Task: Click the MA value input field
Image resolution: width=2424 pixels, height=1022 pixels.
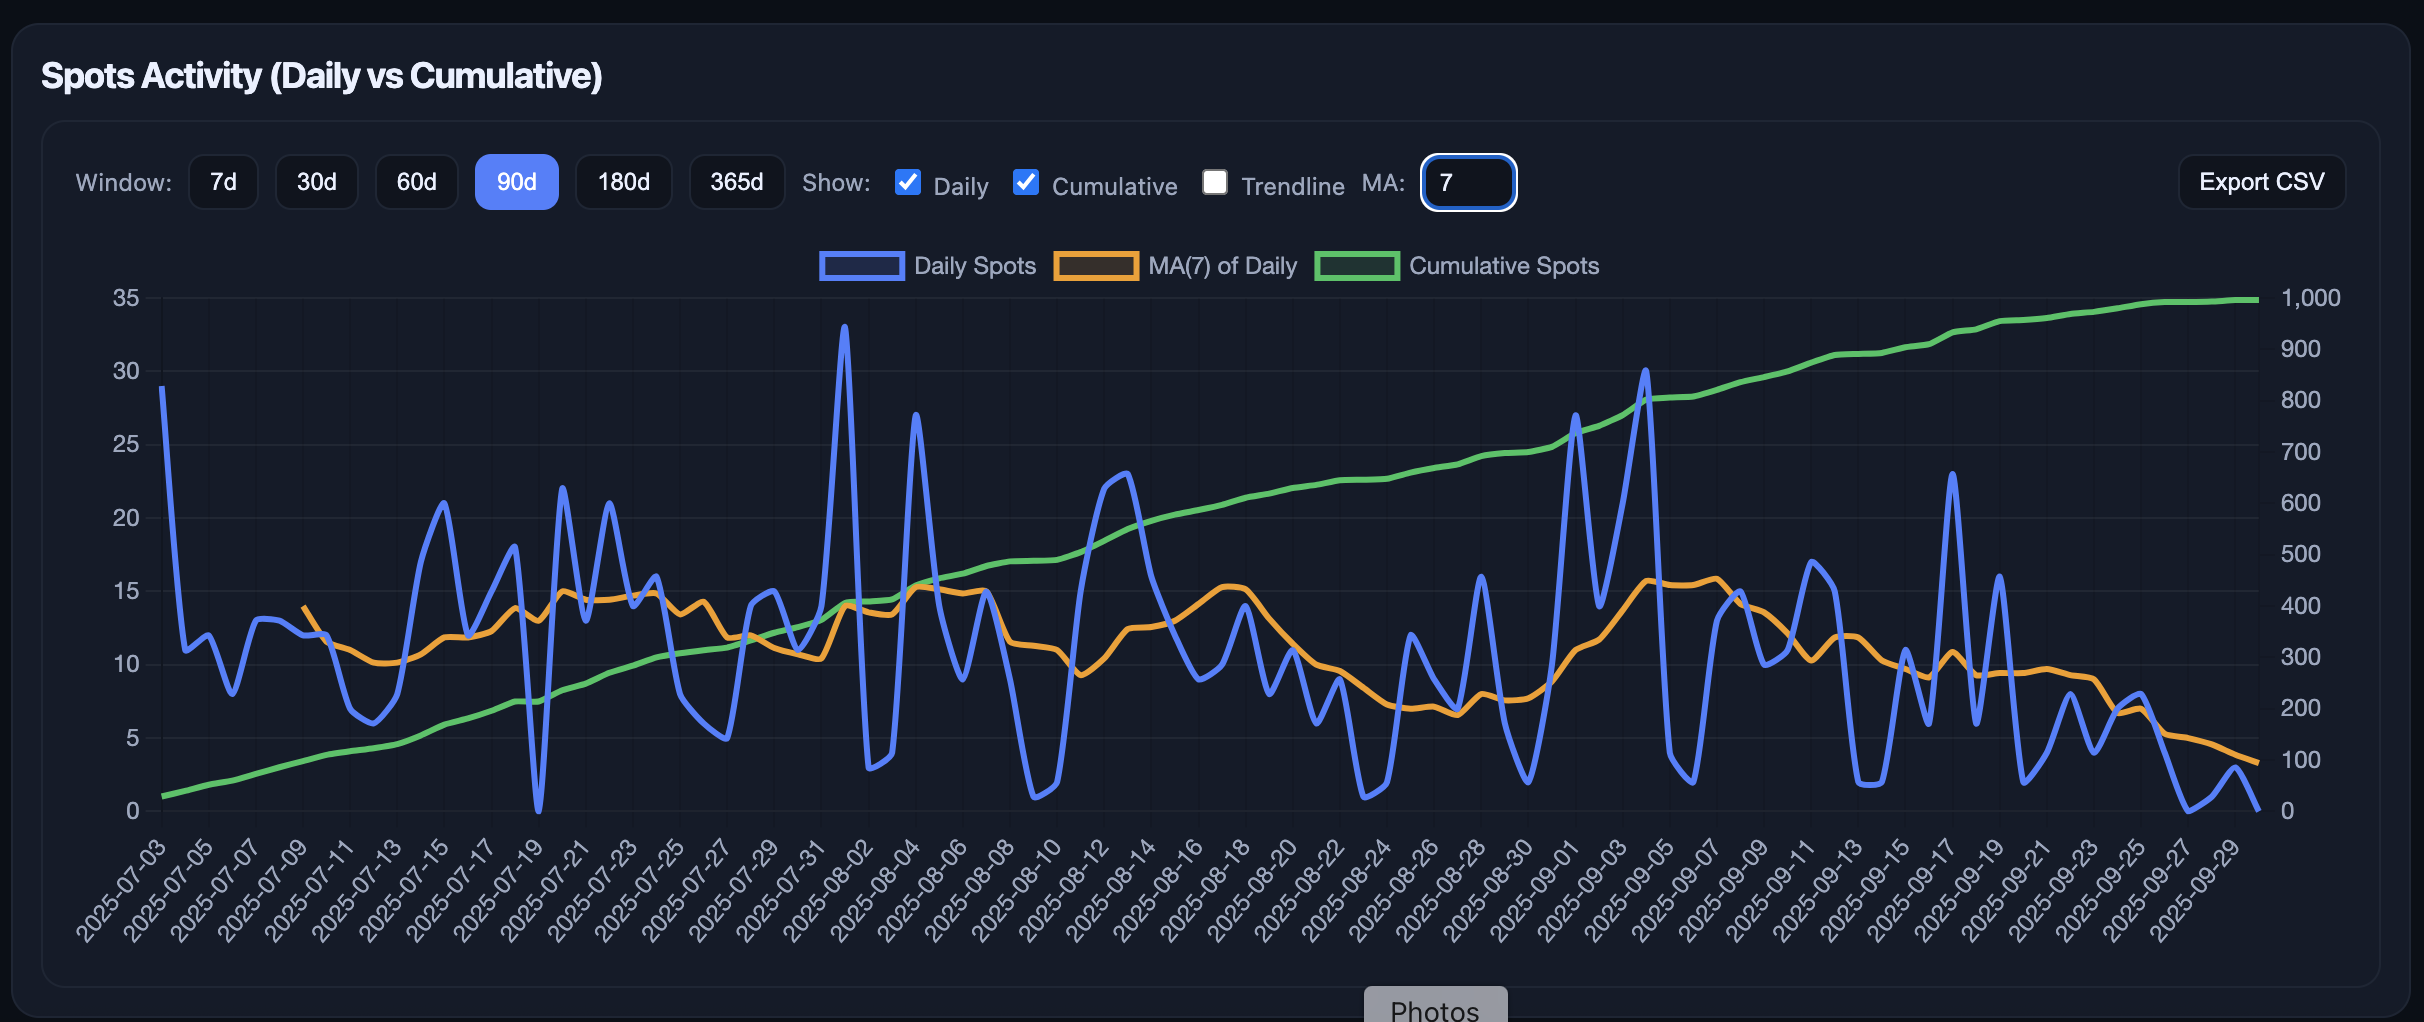Action: (x=1467, y=182)
